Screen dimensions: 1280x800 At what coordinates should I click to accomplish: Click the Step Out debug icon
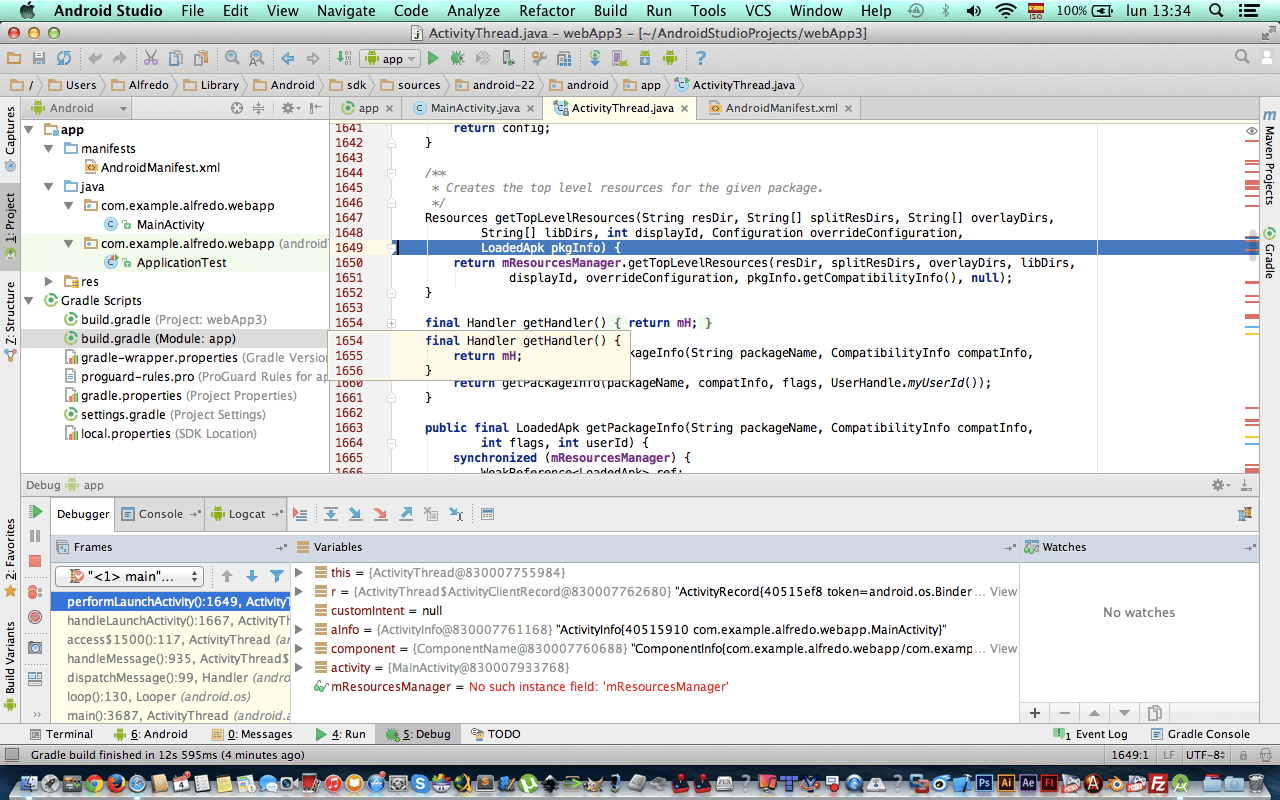[x=406, y=514]
